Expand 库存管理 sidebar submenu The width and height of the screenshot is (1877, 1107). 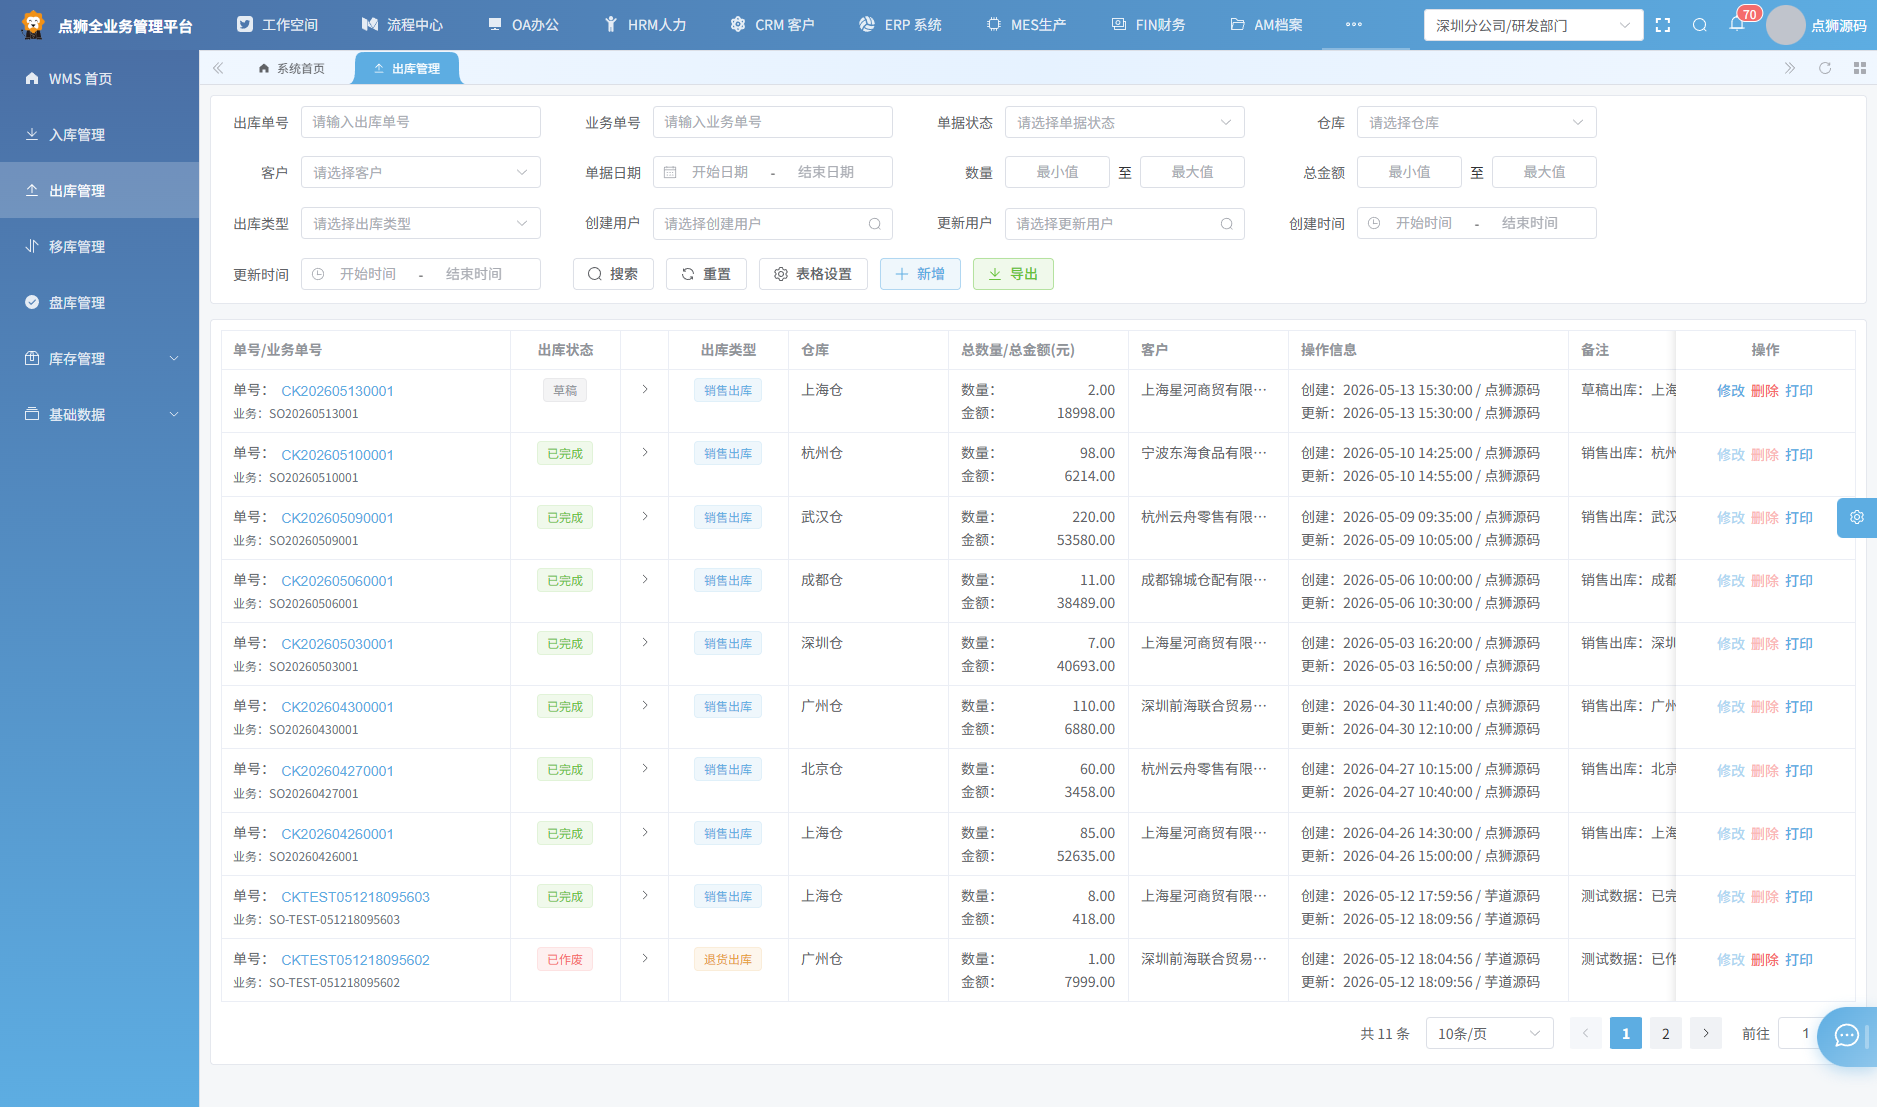click(100, 358)
